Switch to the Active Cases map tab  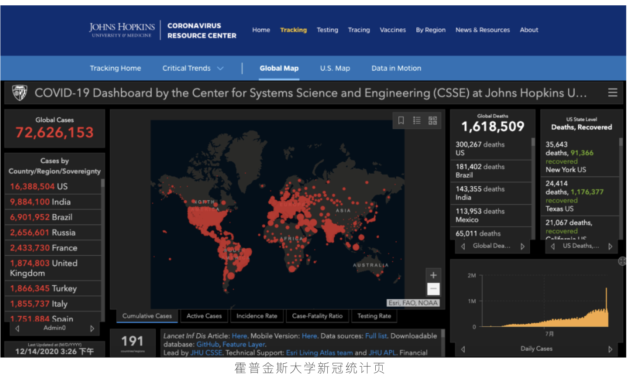click(204, 316)
